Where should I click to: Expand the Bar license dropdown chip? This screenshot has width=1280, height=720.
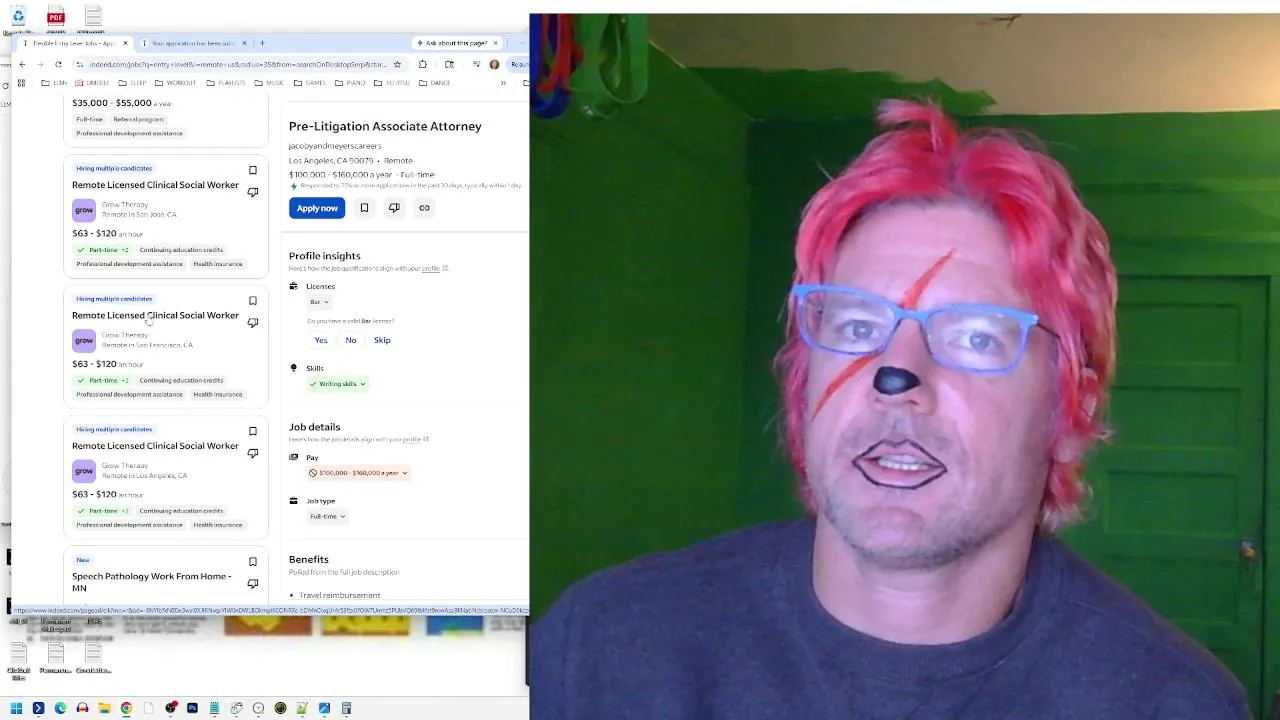point(319,302)
